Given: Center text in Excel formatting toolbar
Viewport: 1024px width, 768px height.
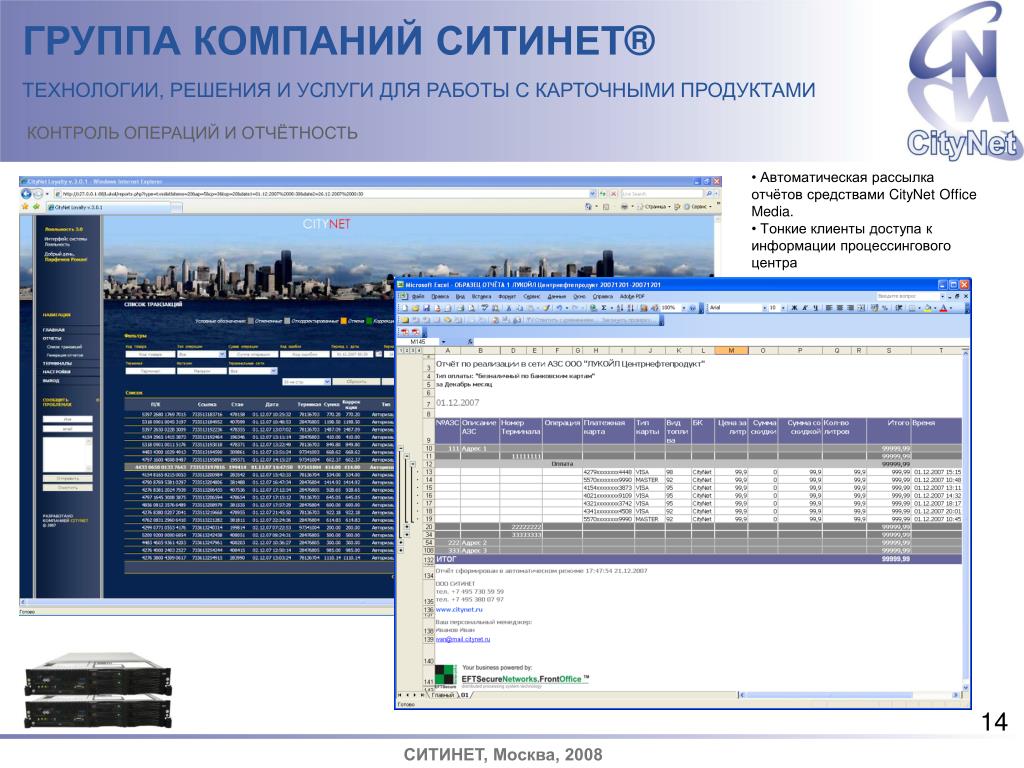Looking at the screenshot, I should (x=840, y=308).
